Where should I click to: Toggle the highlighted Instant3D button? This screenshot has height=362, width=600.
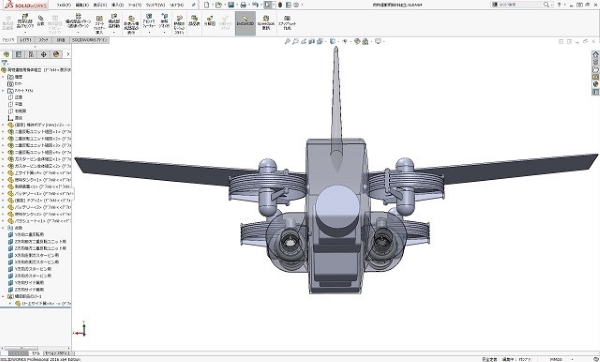pyautogui.click(x=245, y=23)
